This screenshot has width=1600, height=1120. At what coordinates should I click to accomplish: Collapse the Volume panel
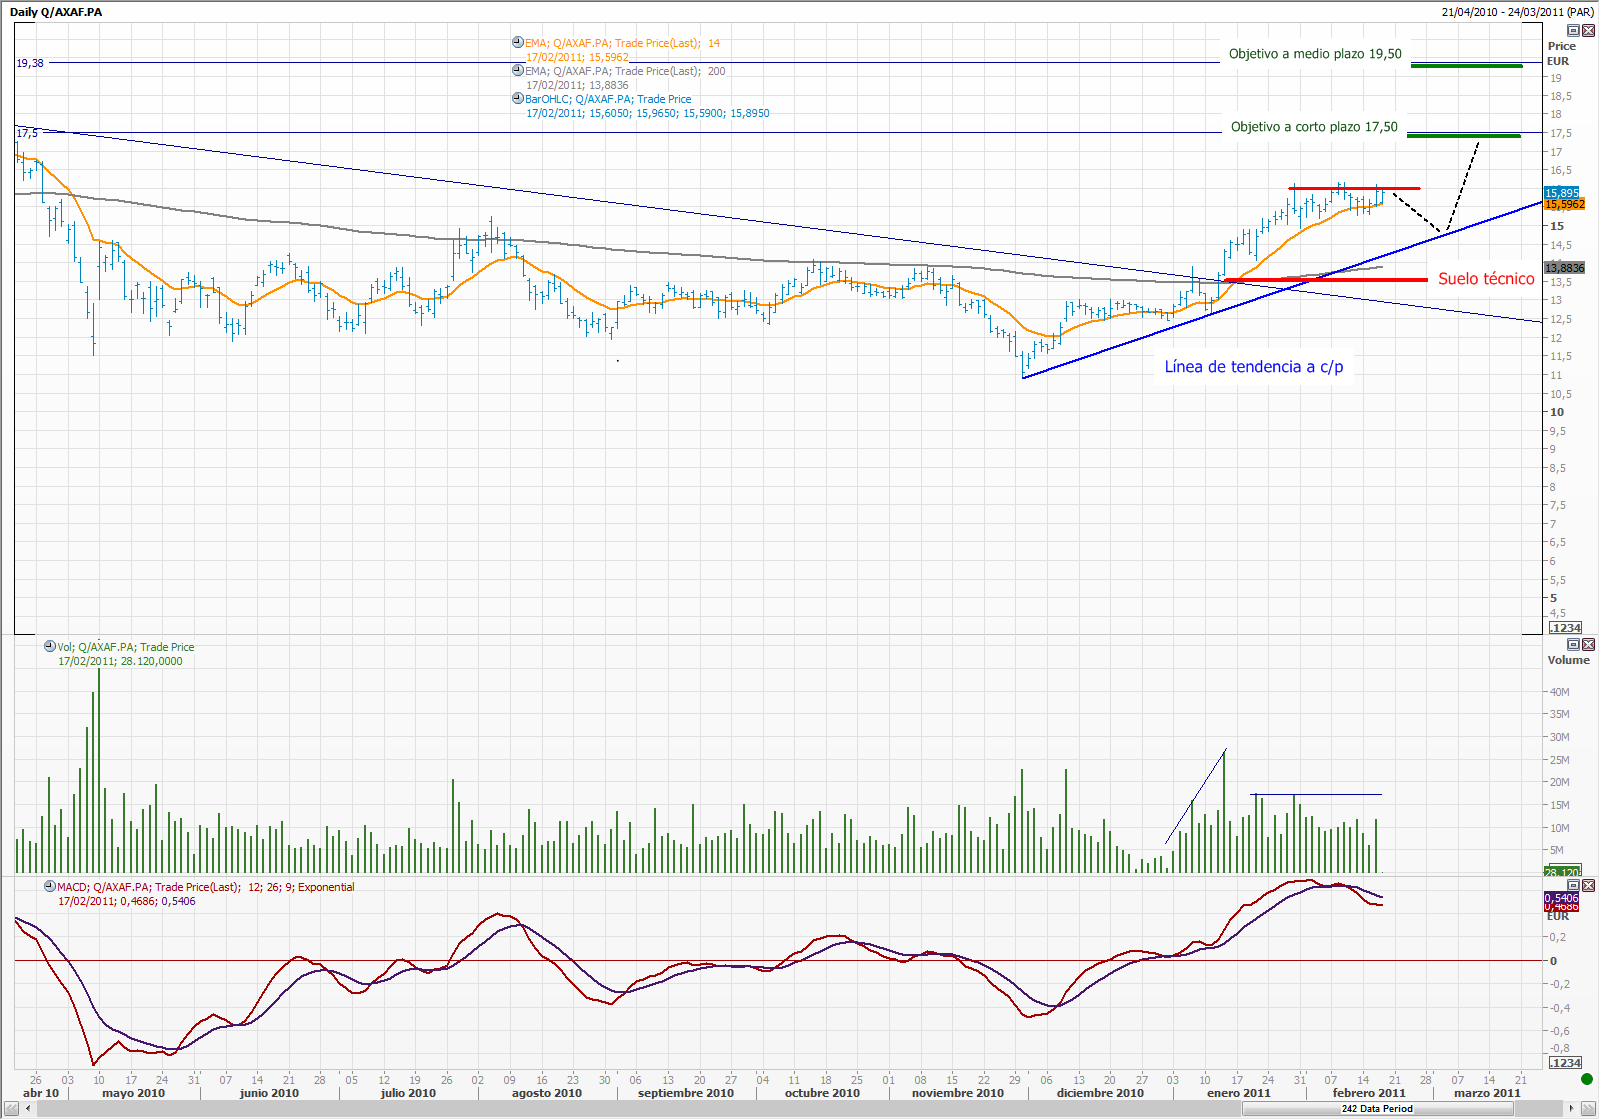(x=1573, y=645)
